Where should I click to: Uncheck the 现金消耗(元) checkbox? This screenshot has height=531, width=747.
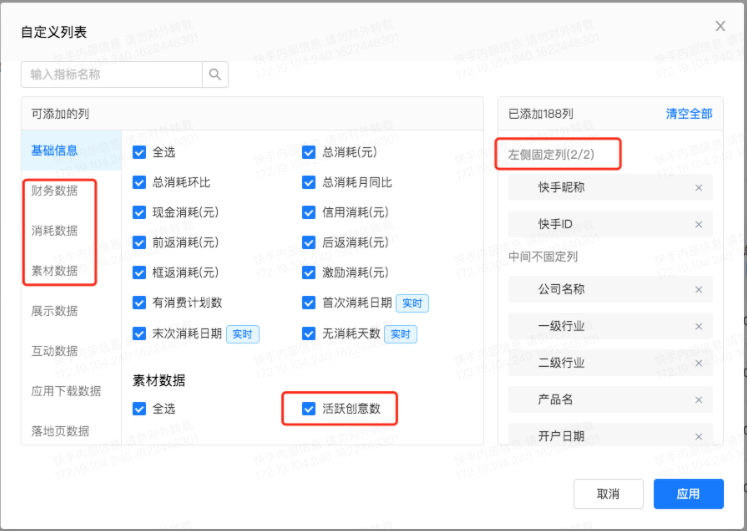pyautogui.click(x=139, y=212)
